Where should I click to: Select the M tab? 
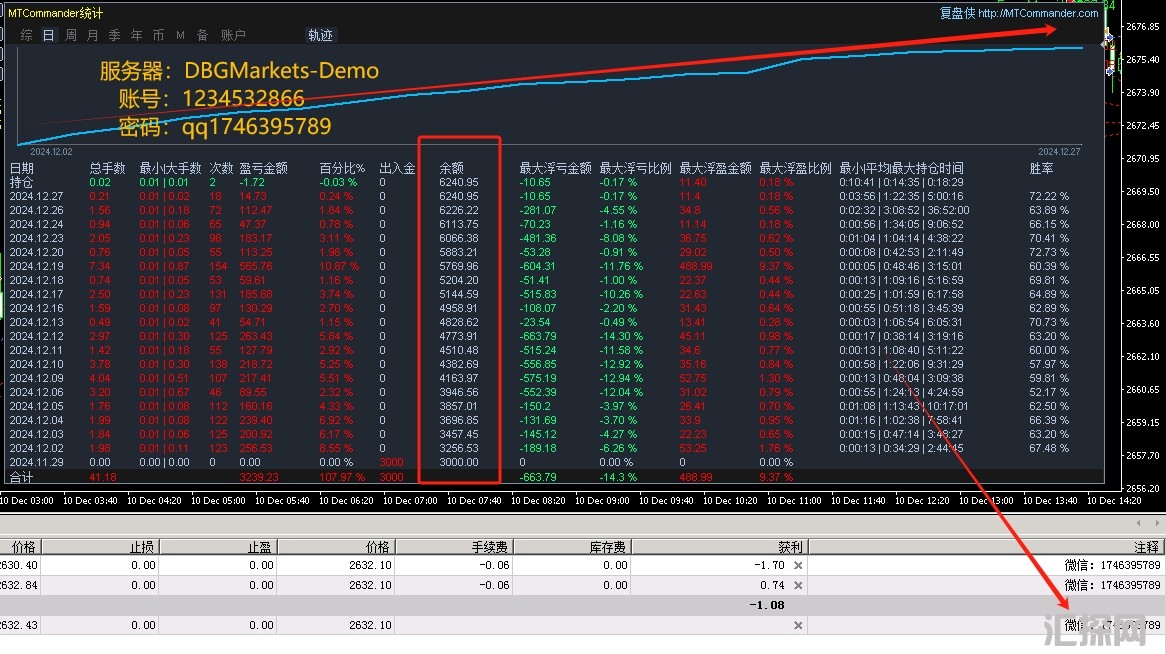(x=180, y=35)
